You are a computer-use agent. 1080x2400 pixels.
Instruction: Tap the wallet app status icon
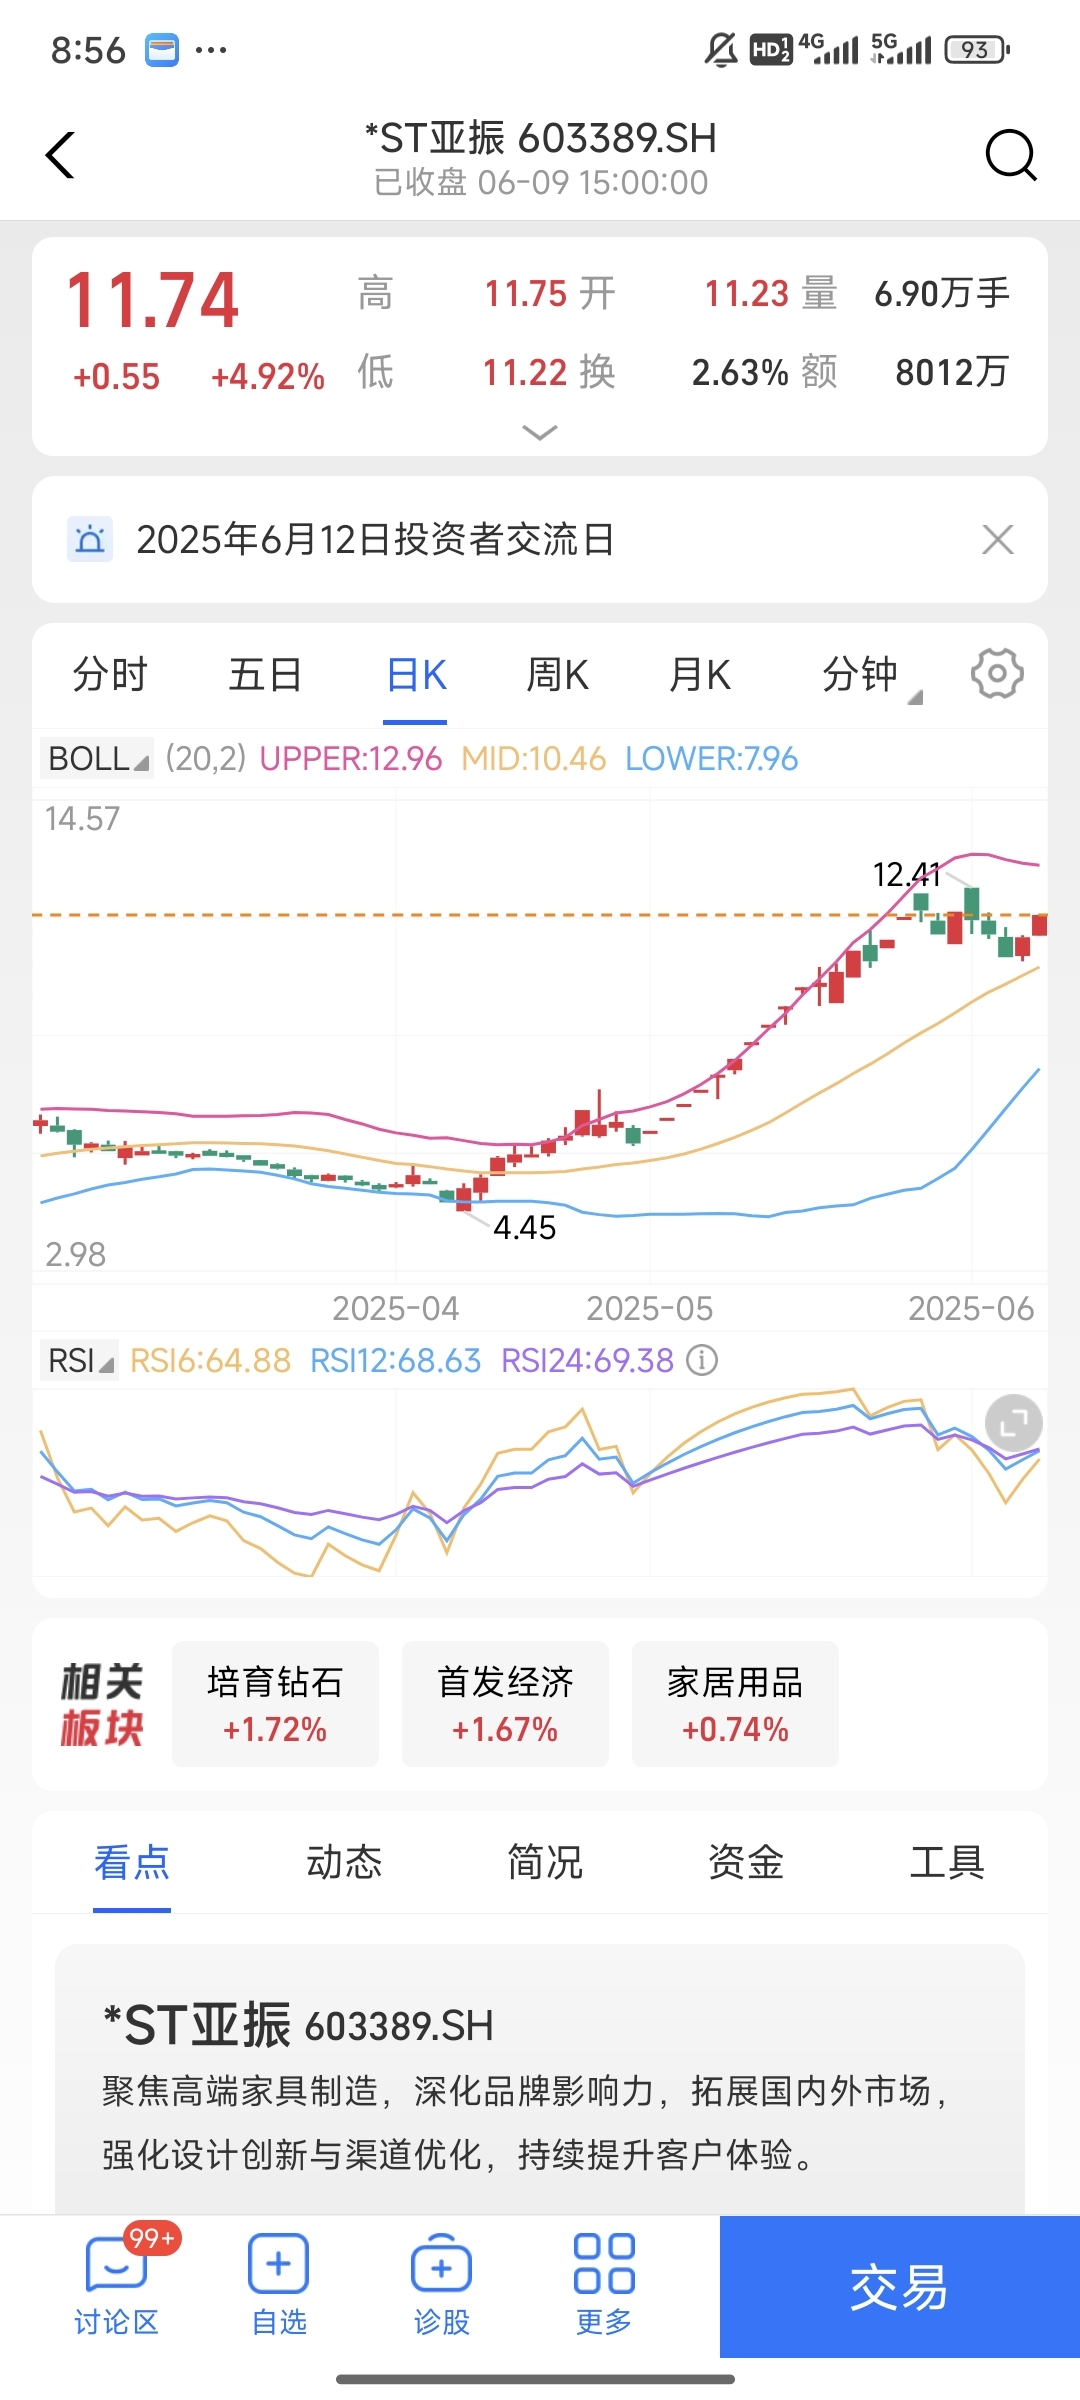pyautogui.click(x=162, y=50)
